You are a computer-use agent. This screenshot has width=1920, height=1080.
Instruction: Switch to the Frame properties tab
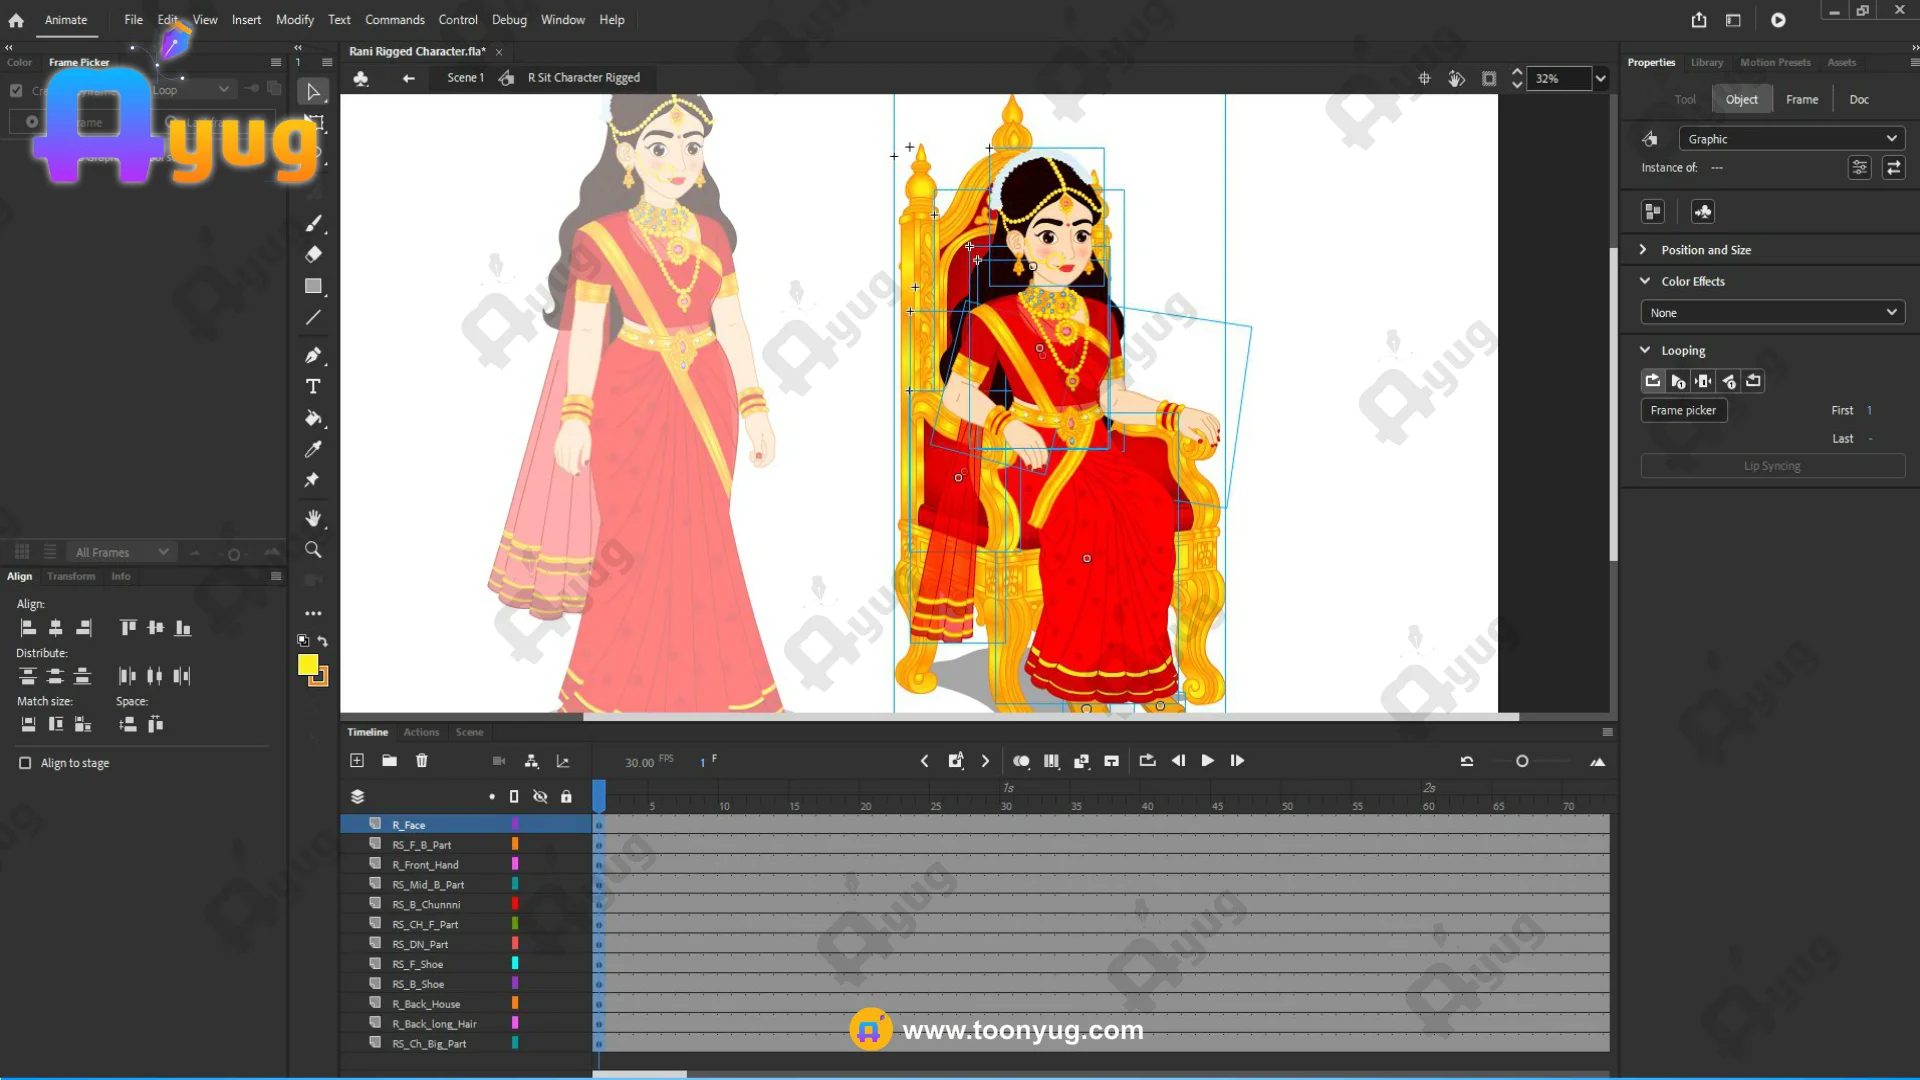click(1801, 99)
